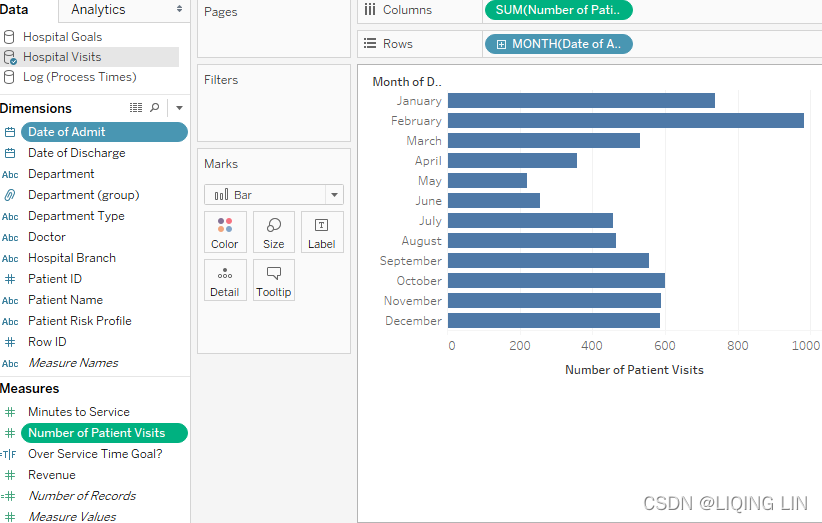Click the Abc icon beside Doctor
The width and height of the screenshot is (822, 523).
point(10,237)
